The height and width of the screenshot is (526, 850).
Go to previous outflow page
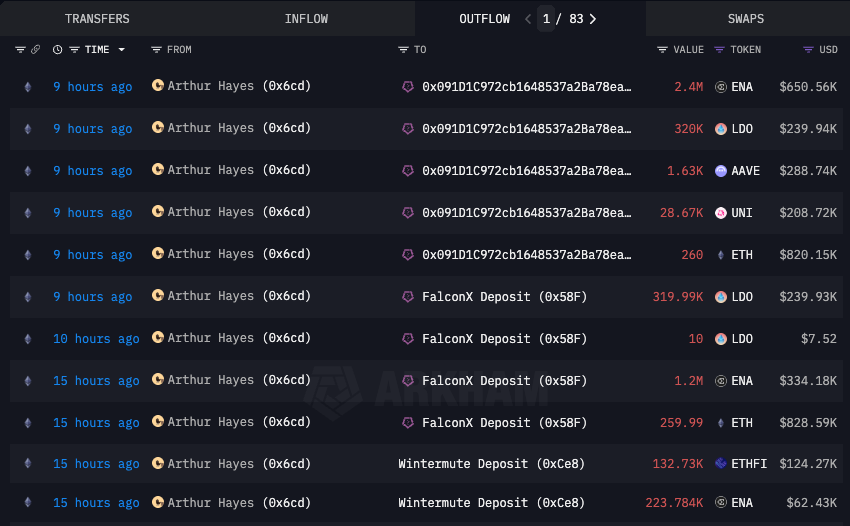tap(528, 19)
